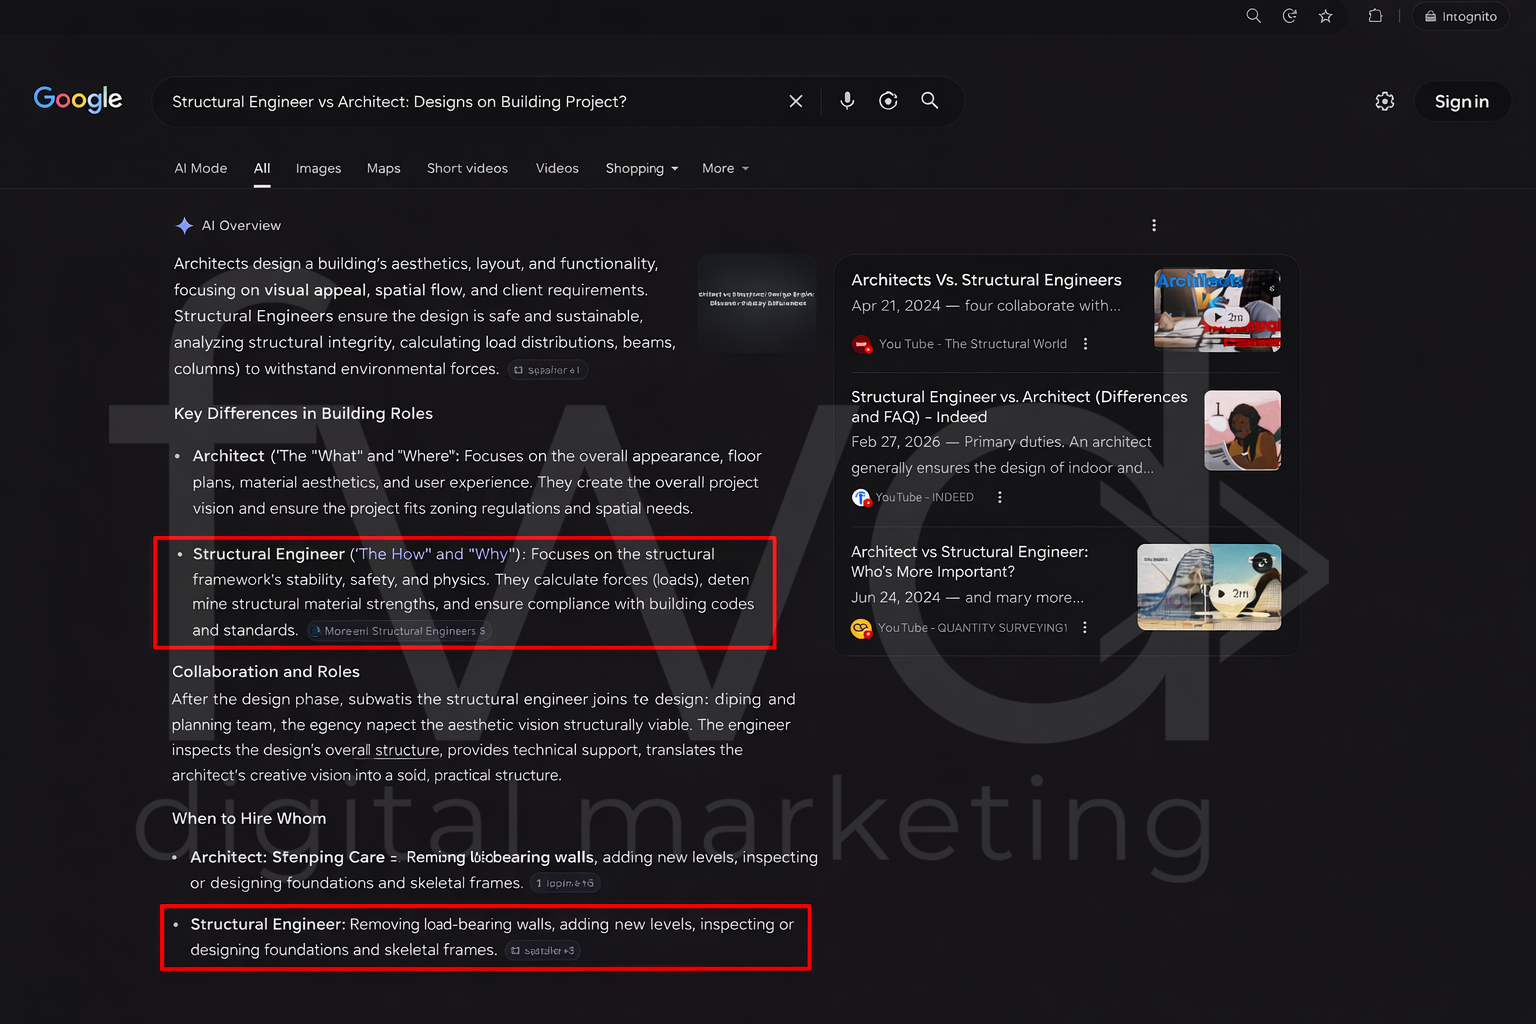Click the Indeed article thumbnail image
Viewport: 1536px width, 1024px height.
[1242, 431]
